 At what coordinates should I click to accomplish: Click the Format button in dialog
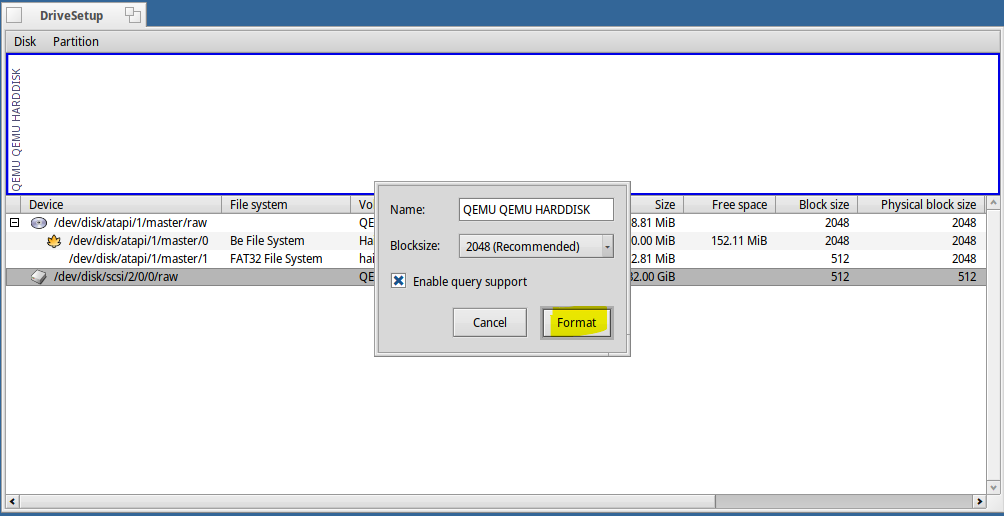(576, 323)
